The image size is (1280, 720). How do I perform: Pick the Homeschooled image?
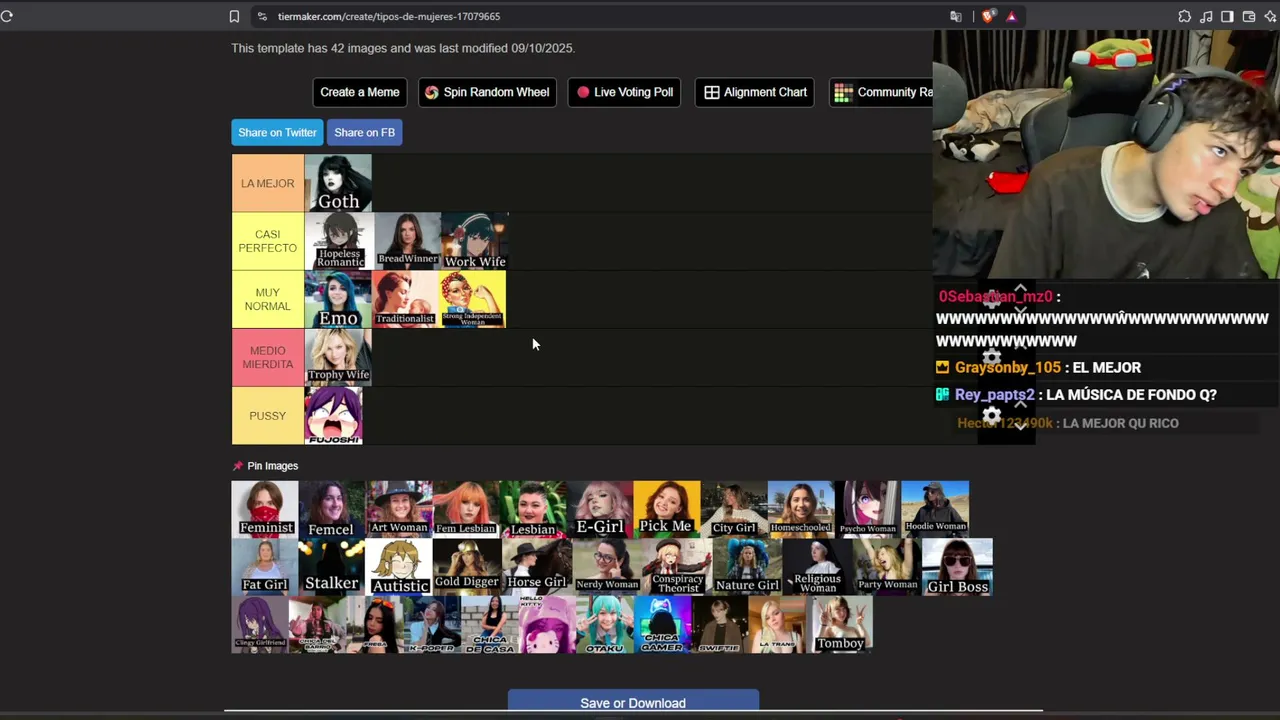click(801, 509)
